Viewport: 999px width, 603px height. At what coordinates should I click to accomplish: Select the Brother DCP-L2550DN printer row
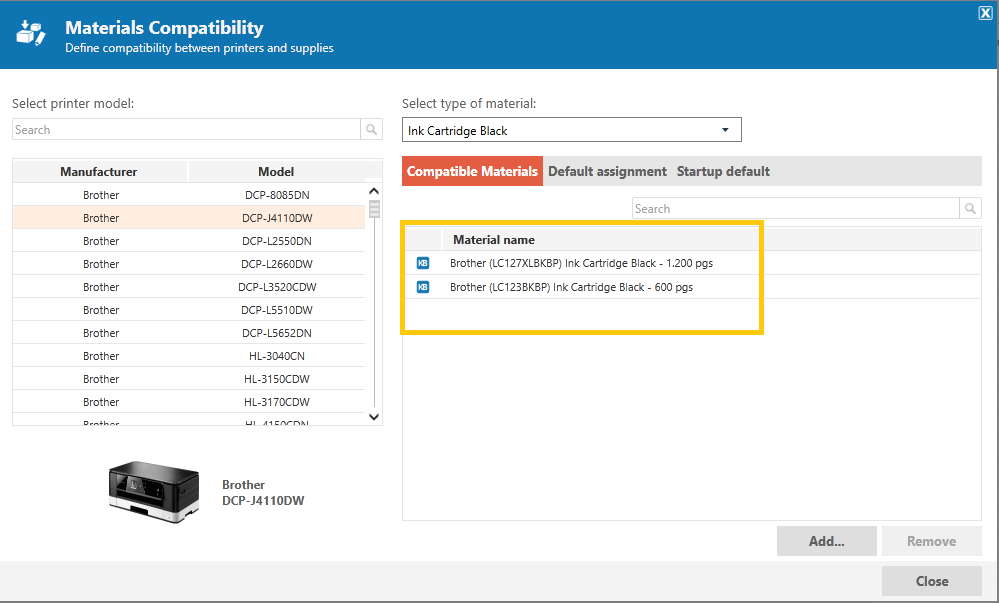click(189, 241)
